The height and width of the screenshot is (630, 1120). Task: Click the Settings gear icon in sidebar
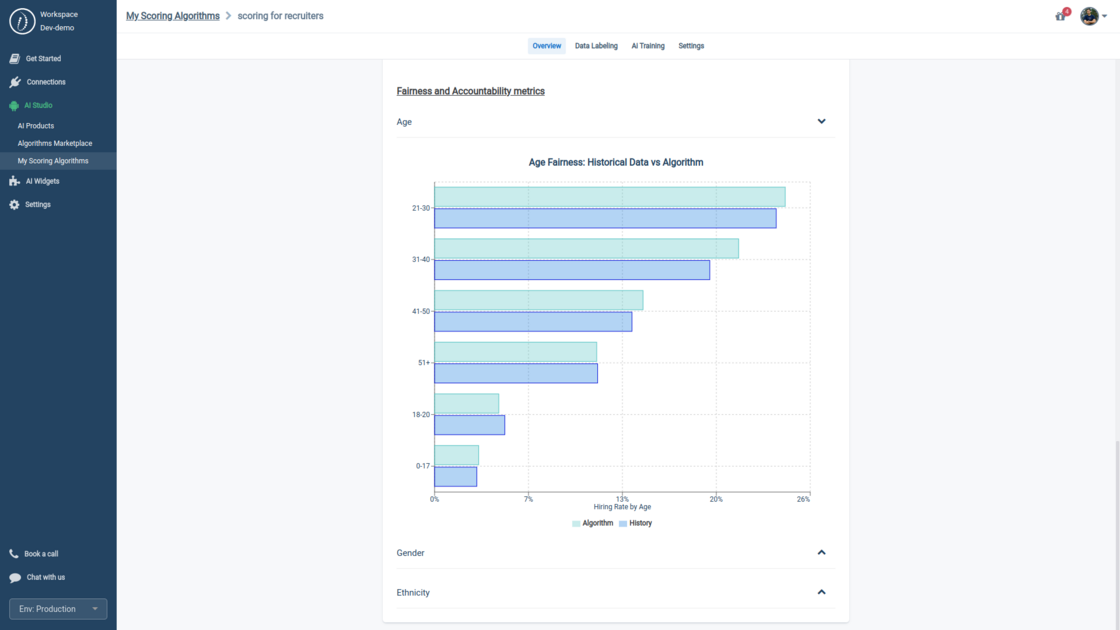(14, 204)
